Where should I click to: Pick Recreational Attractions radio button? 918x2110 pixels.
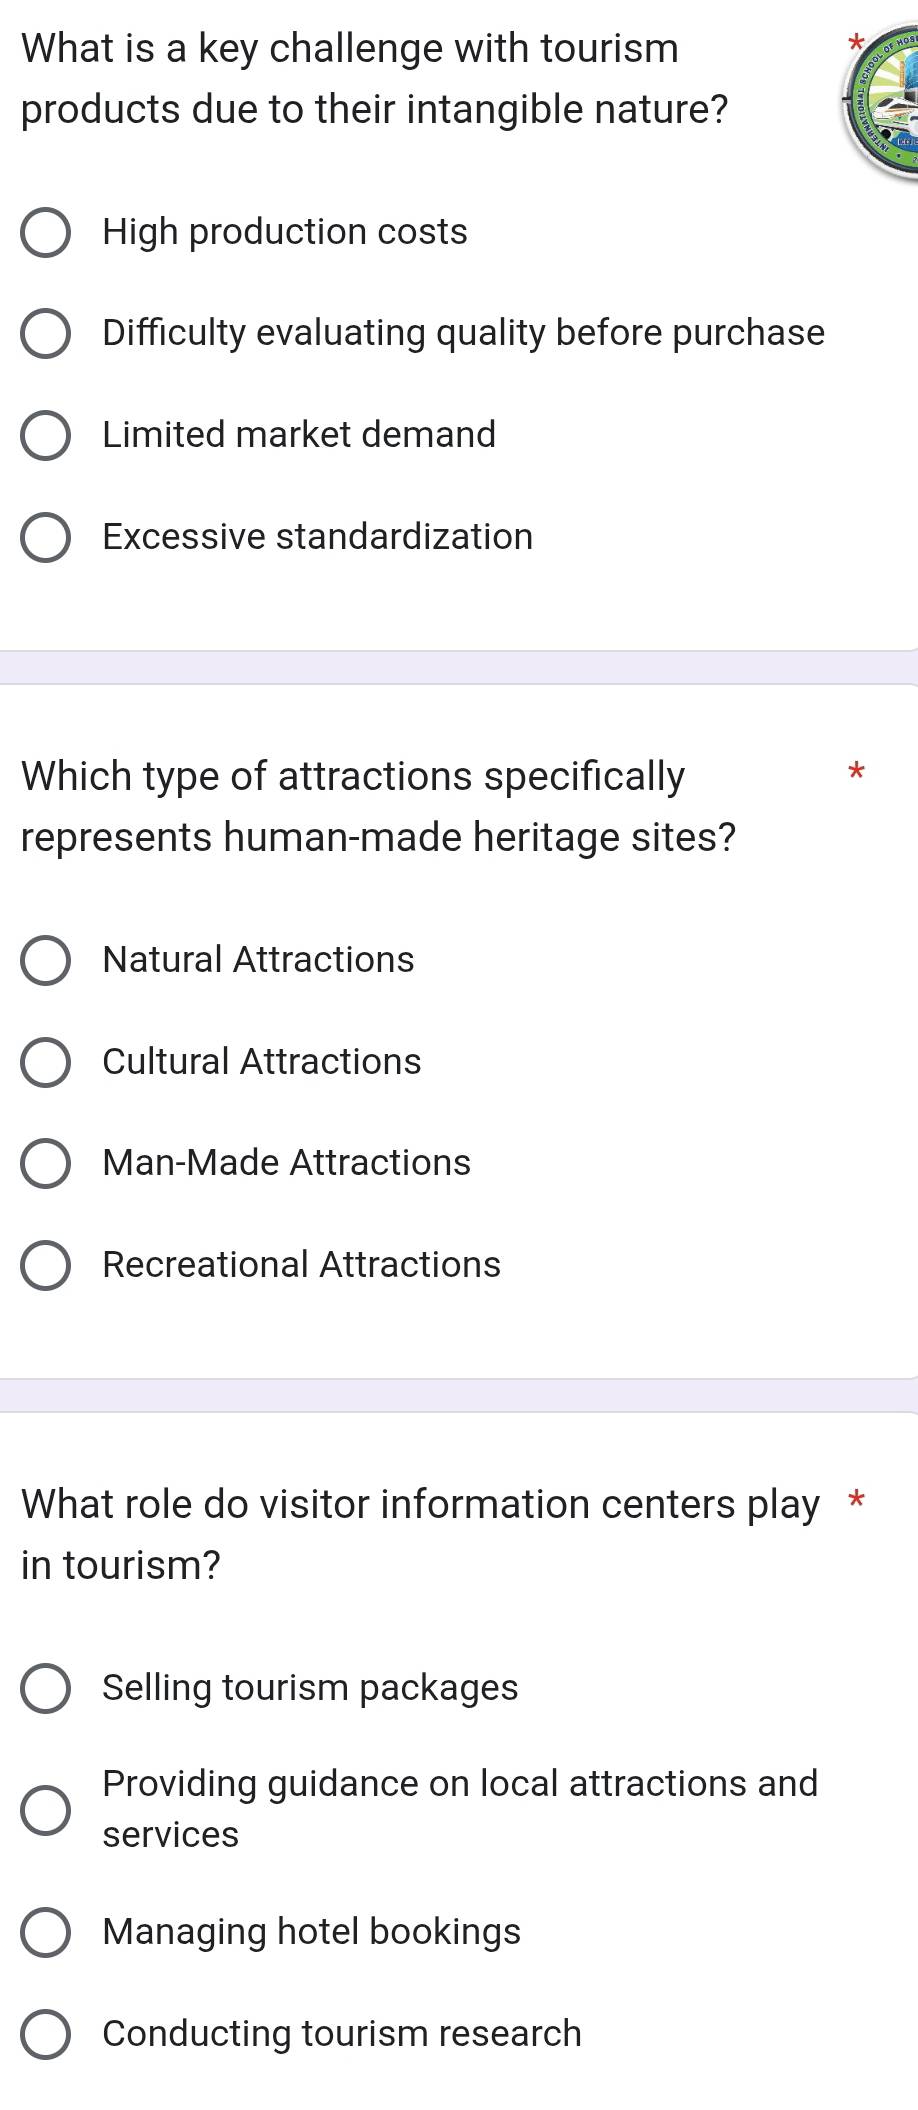(x=46, y=1266)
